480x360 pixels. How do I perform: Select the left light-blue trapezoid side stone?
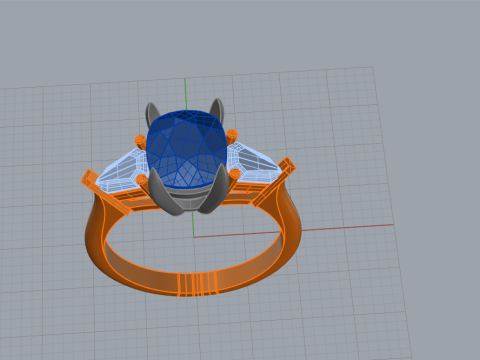[x=122, y=172]
